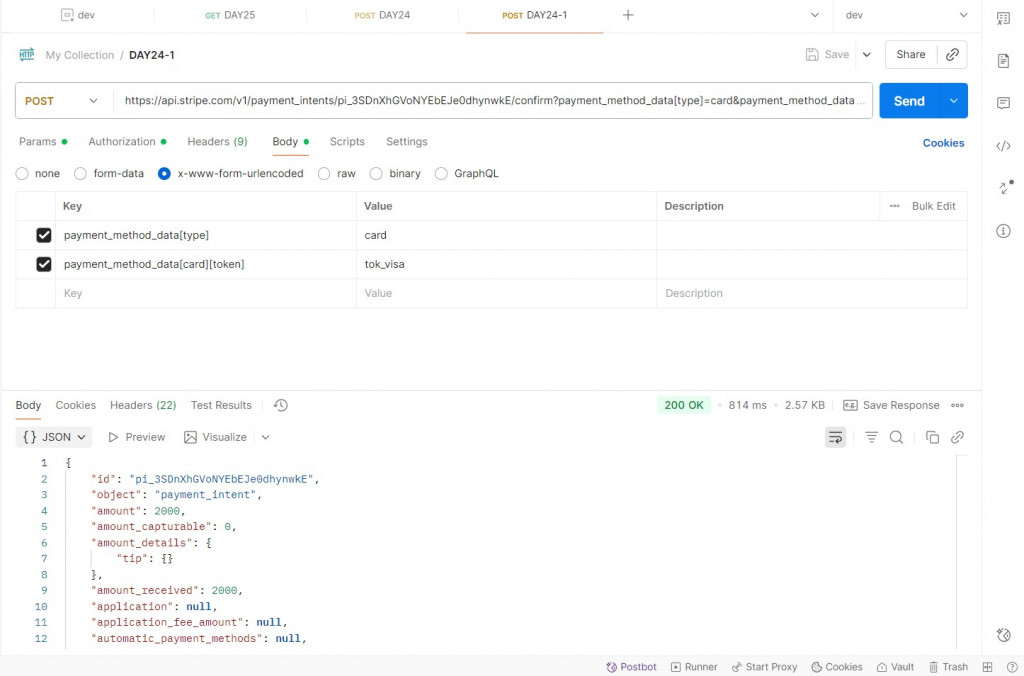Copy request link with chain icon
1024x676 pixels.
point(952,55)
